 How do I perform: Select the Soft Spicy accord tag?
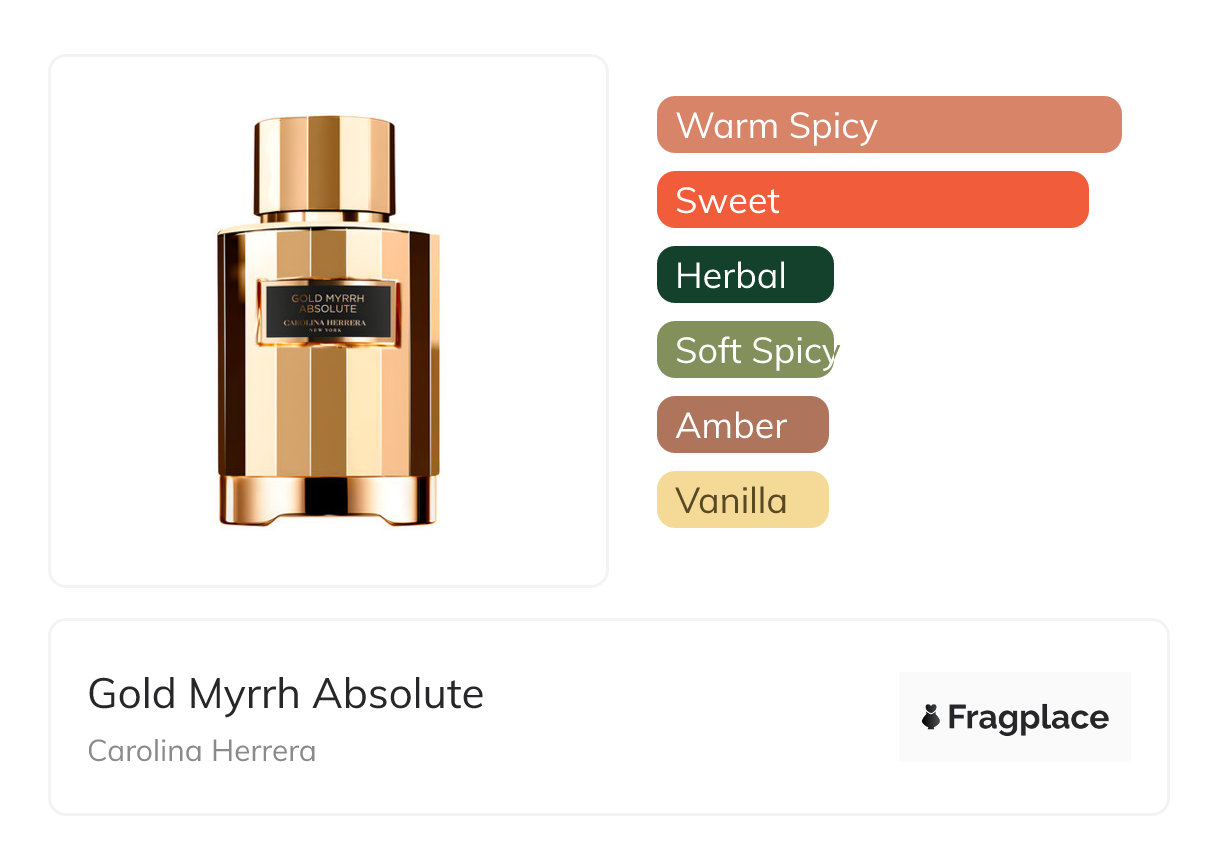click(x=745, y=350)
